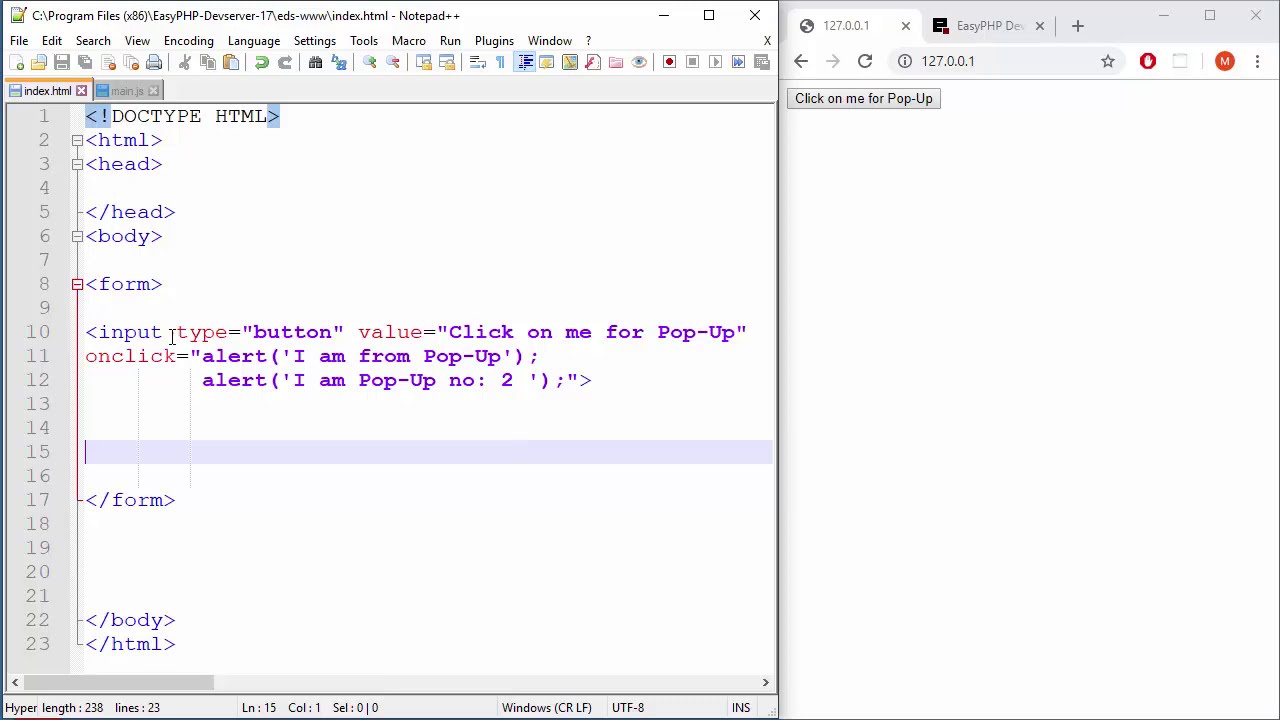Open the File menu
Image resolution: width=1280 pixels, height=720 pixels.
click(x=19, y=41)
